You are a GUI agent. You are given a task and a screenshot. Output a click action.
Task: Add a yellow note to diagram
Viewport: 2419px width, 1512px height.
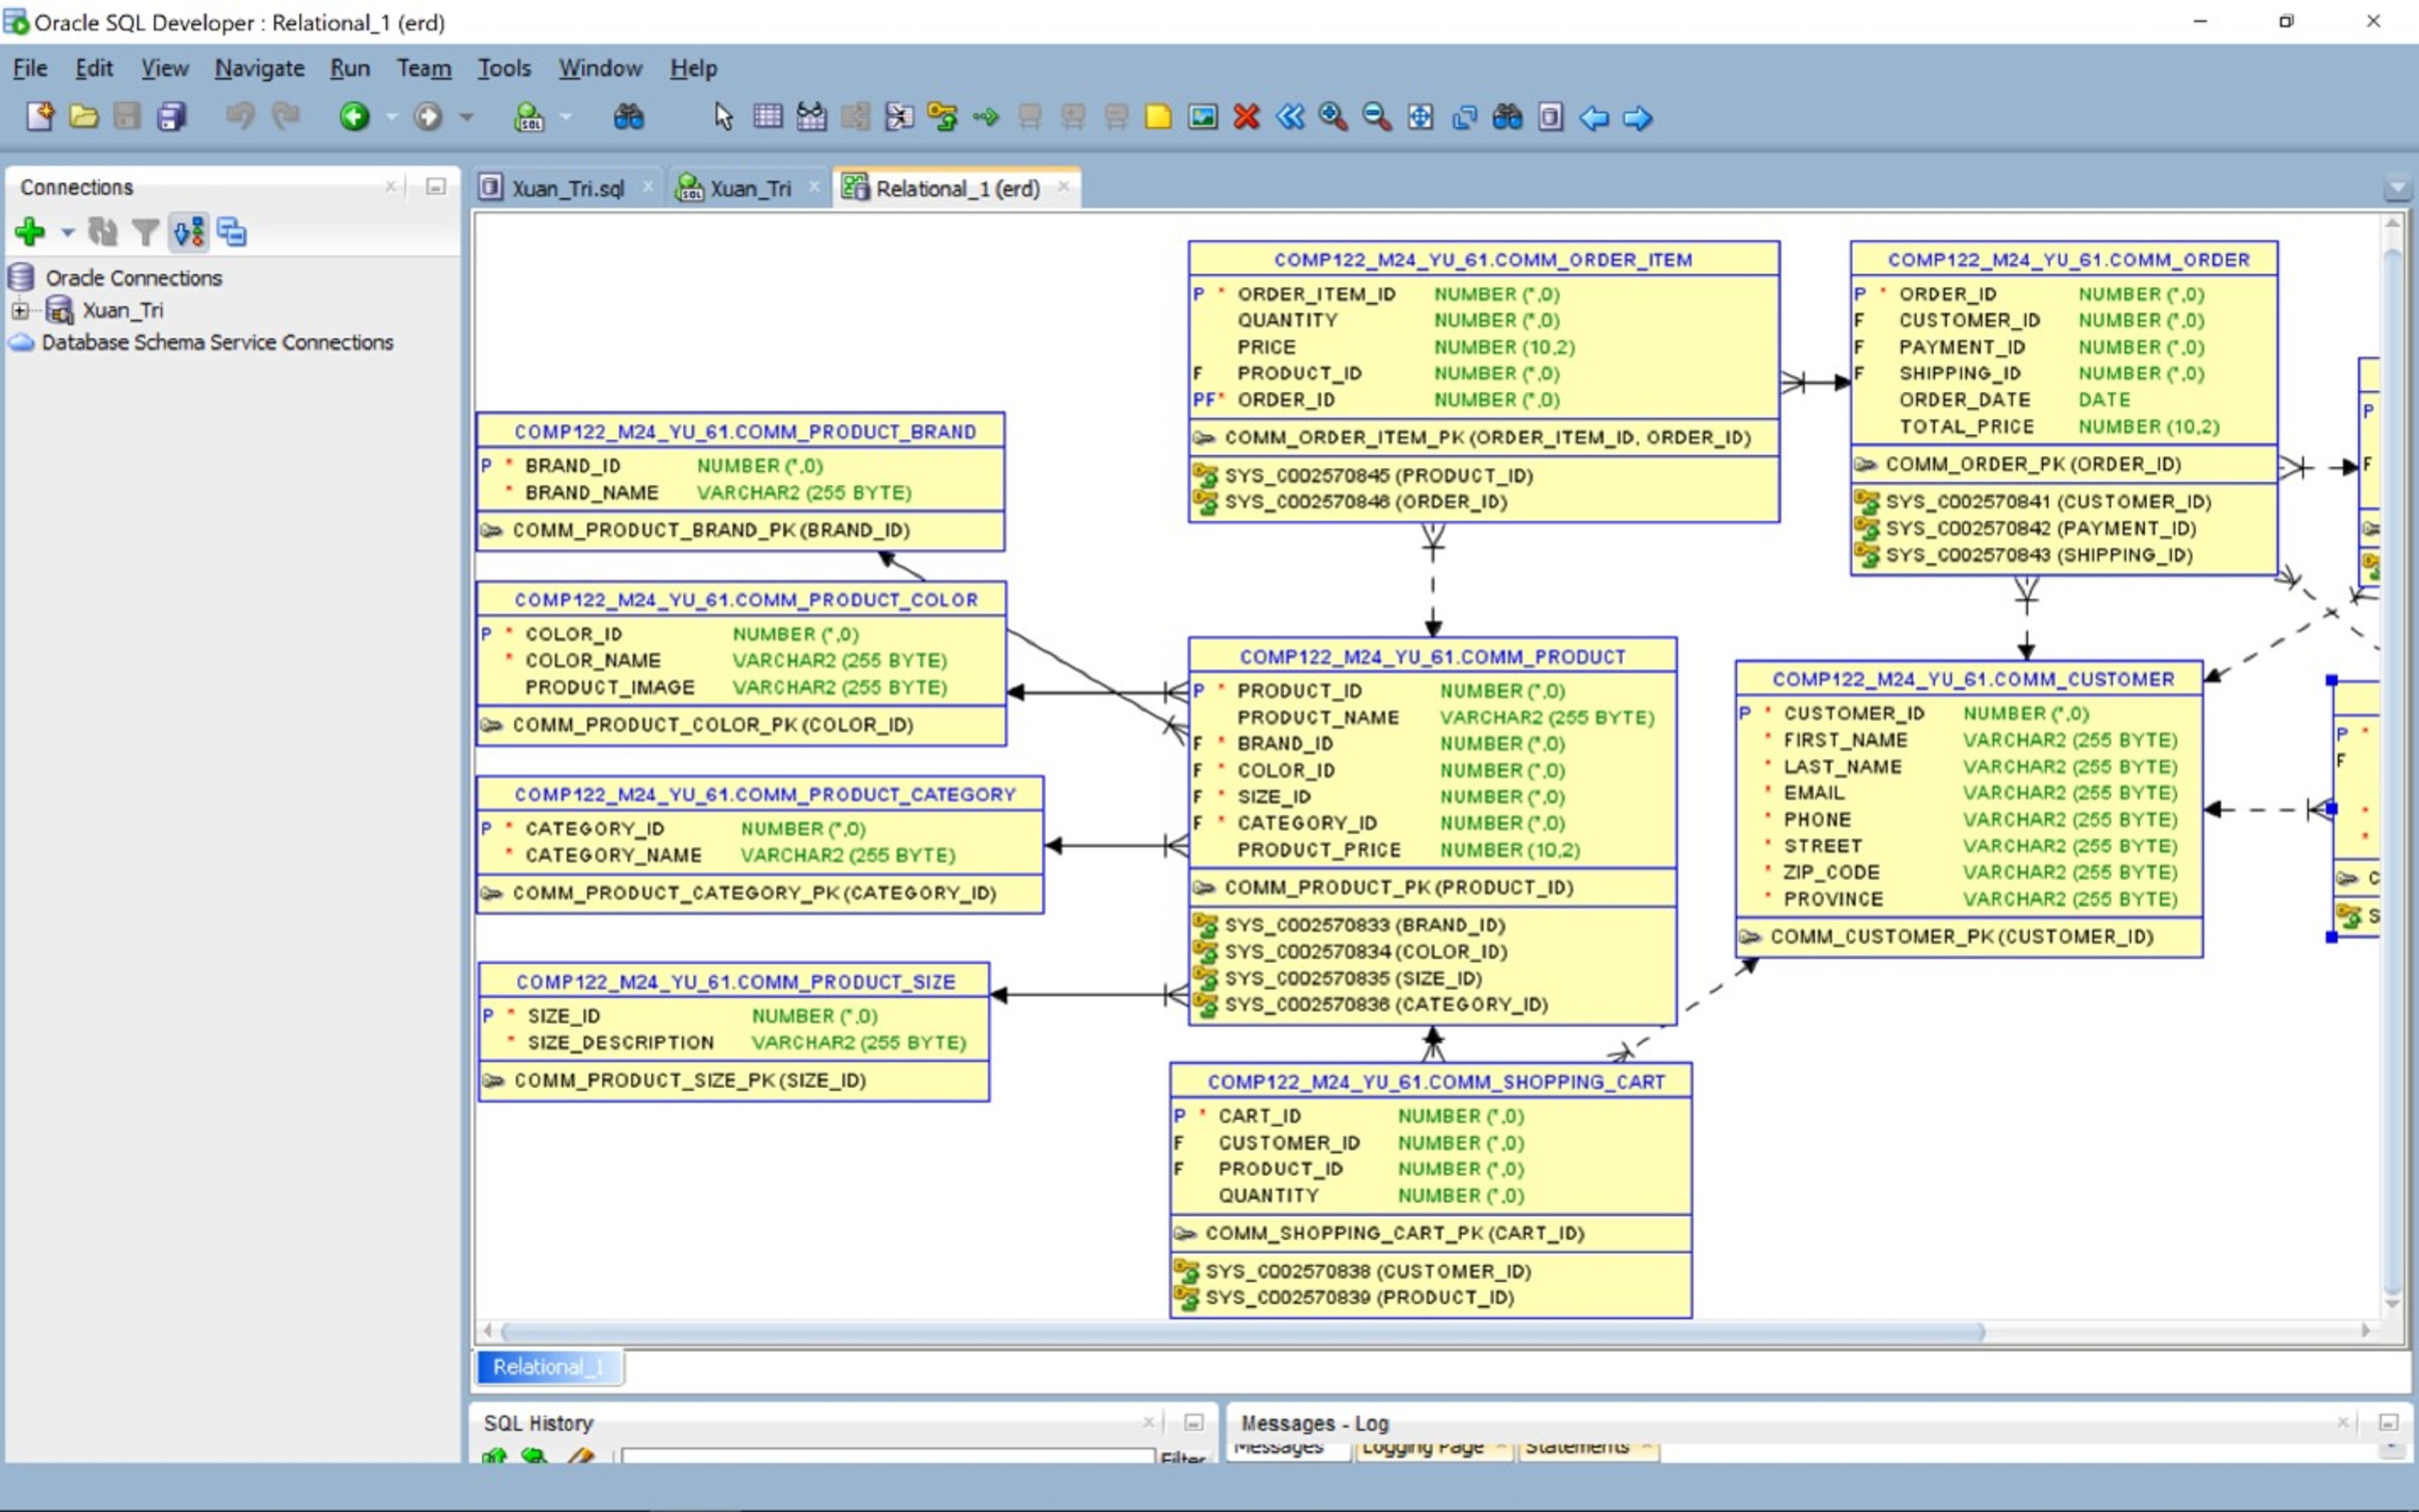[1158, 117]
